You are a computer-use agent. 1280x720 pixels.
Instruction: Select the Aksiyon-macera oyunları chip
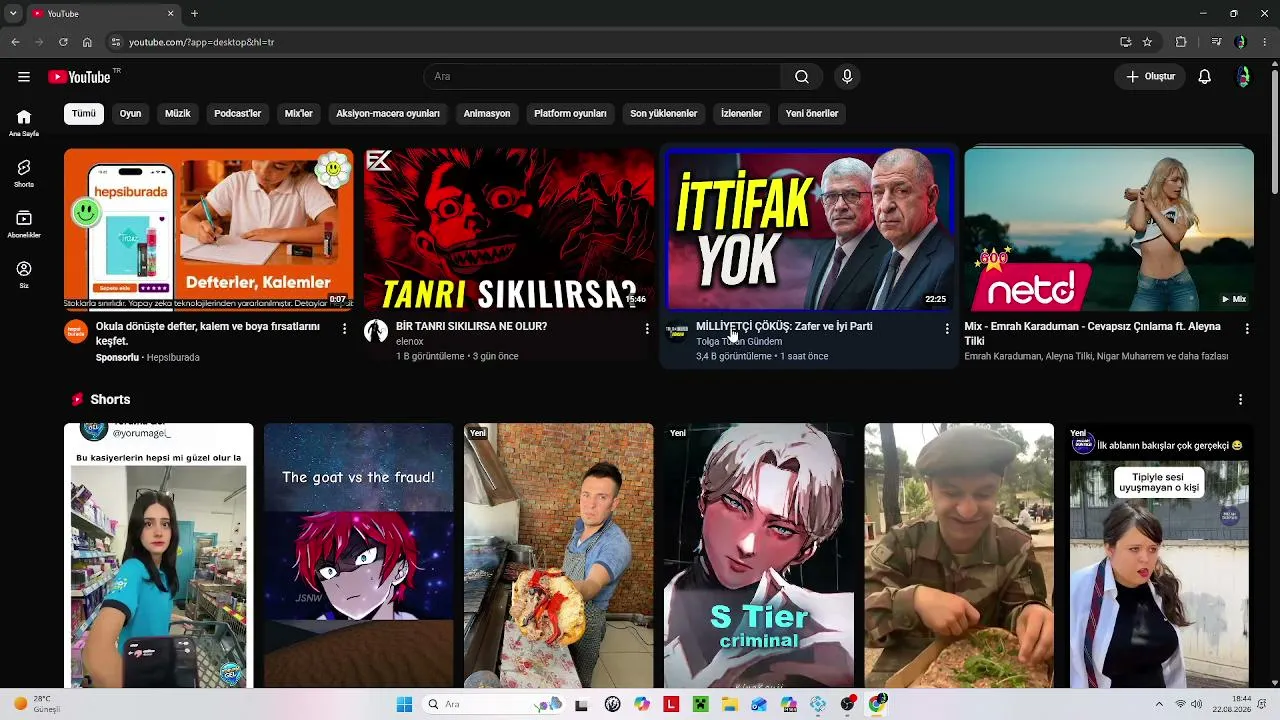tap(388, 114)
